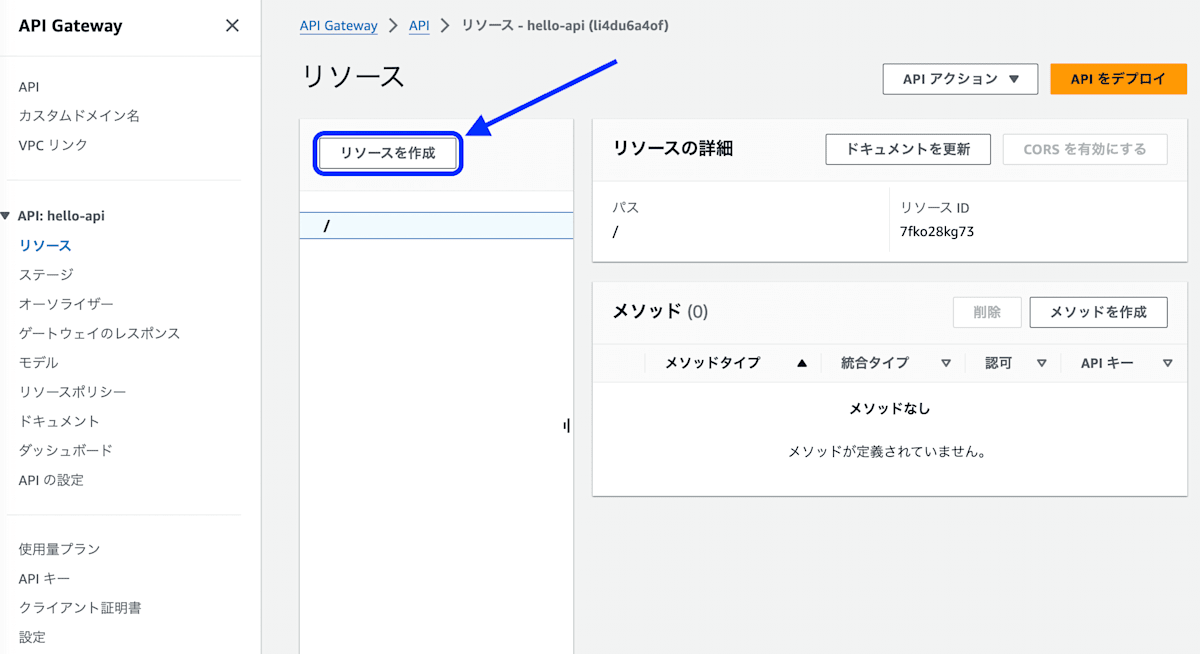Open the API アクション dropdown

[960, 79]
